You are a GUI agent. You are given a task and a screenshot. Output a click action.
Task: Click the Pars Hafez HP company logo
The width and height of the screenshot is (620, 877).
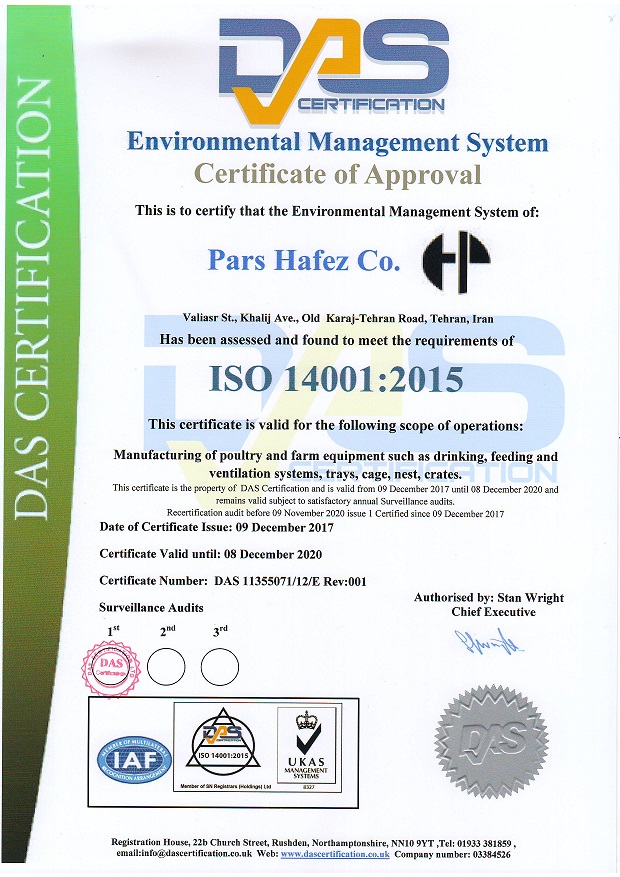pyautogui.click(x=456, y=261)
